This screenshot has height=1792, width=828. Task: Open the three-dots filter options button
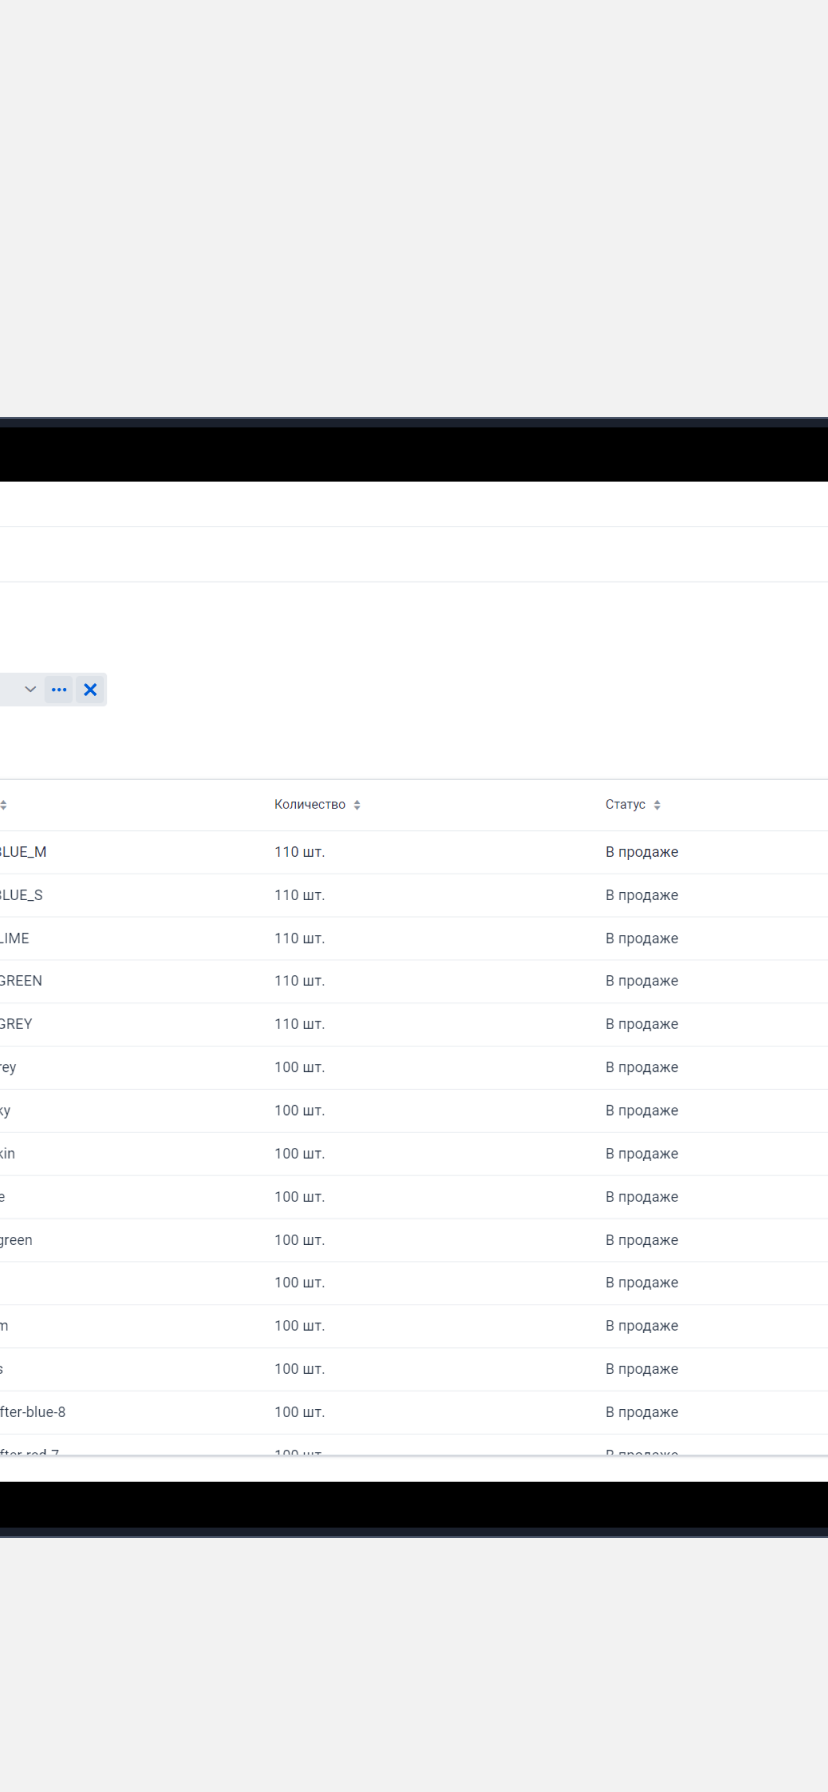coord(59,690)
